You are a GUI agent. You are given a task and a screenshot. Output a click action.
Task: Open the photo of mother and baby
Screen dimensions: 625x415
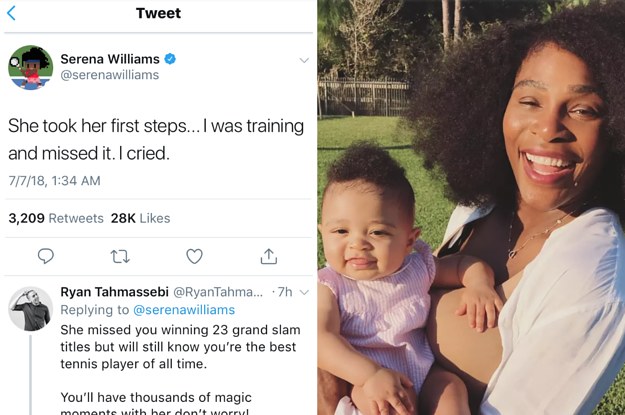[470, 208]
